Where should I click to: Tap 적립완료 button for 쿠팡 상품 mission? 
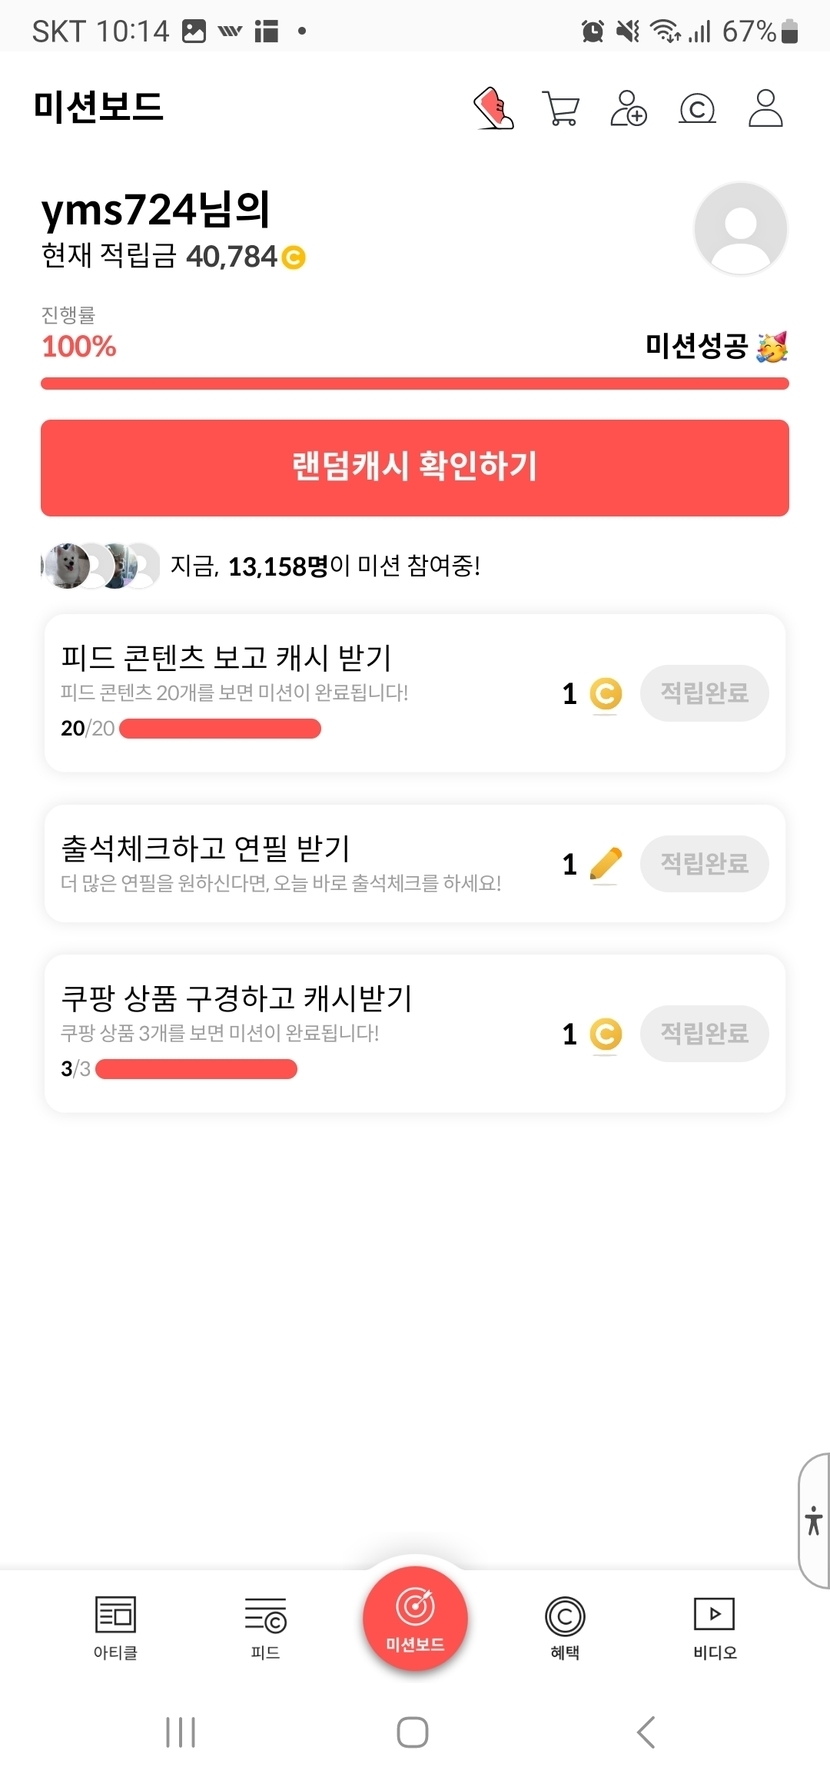click(x=704, y=1033)
